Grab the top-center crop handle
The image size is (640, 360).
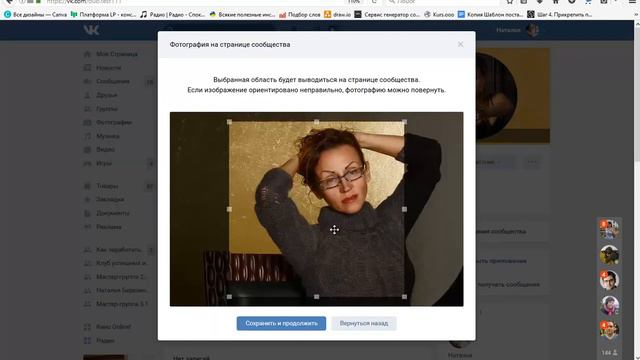[317, 122]
